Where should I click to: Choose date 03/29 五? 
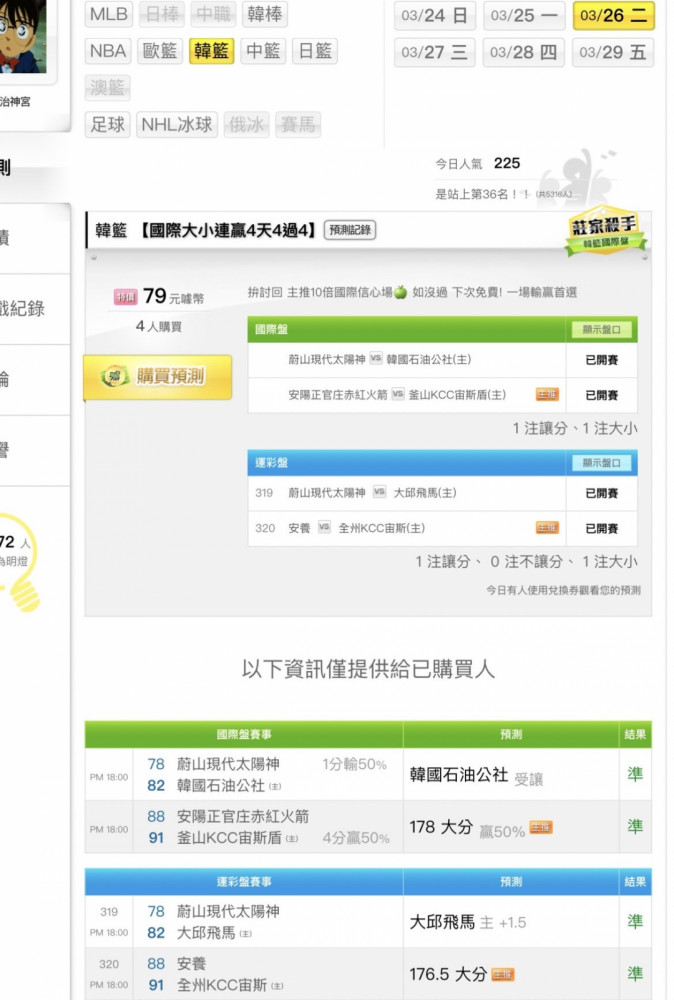pyautogui.click(x=613, y=52)
